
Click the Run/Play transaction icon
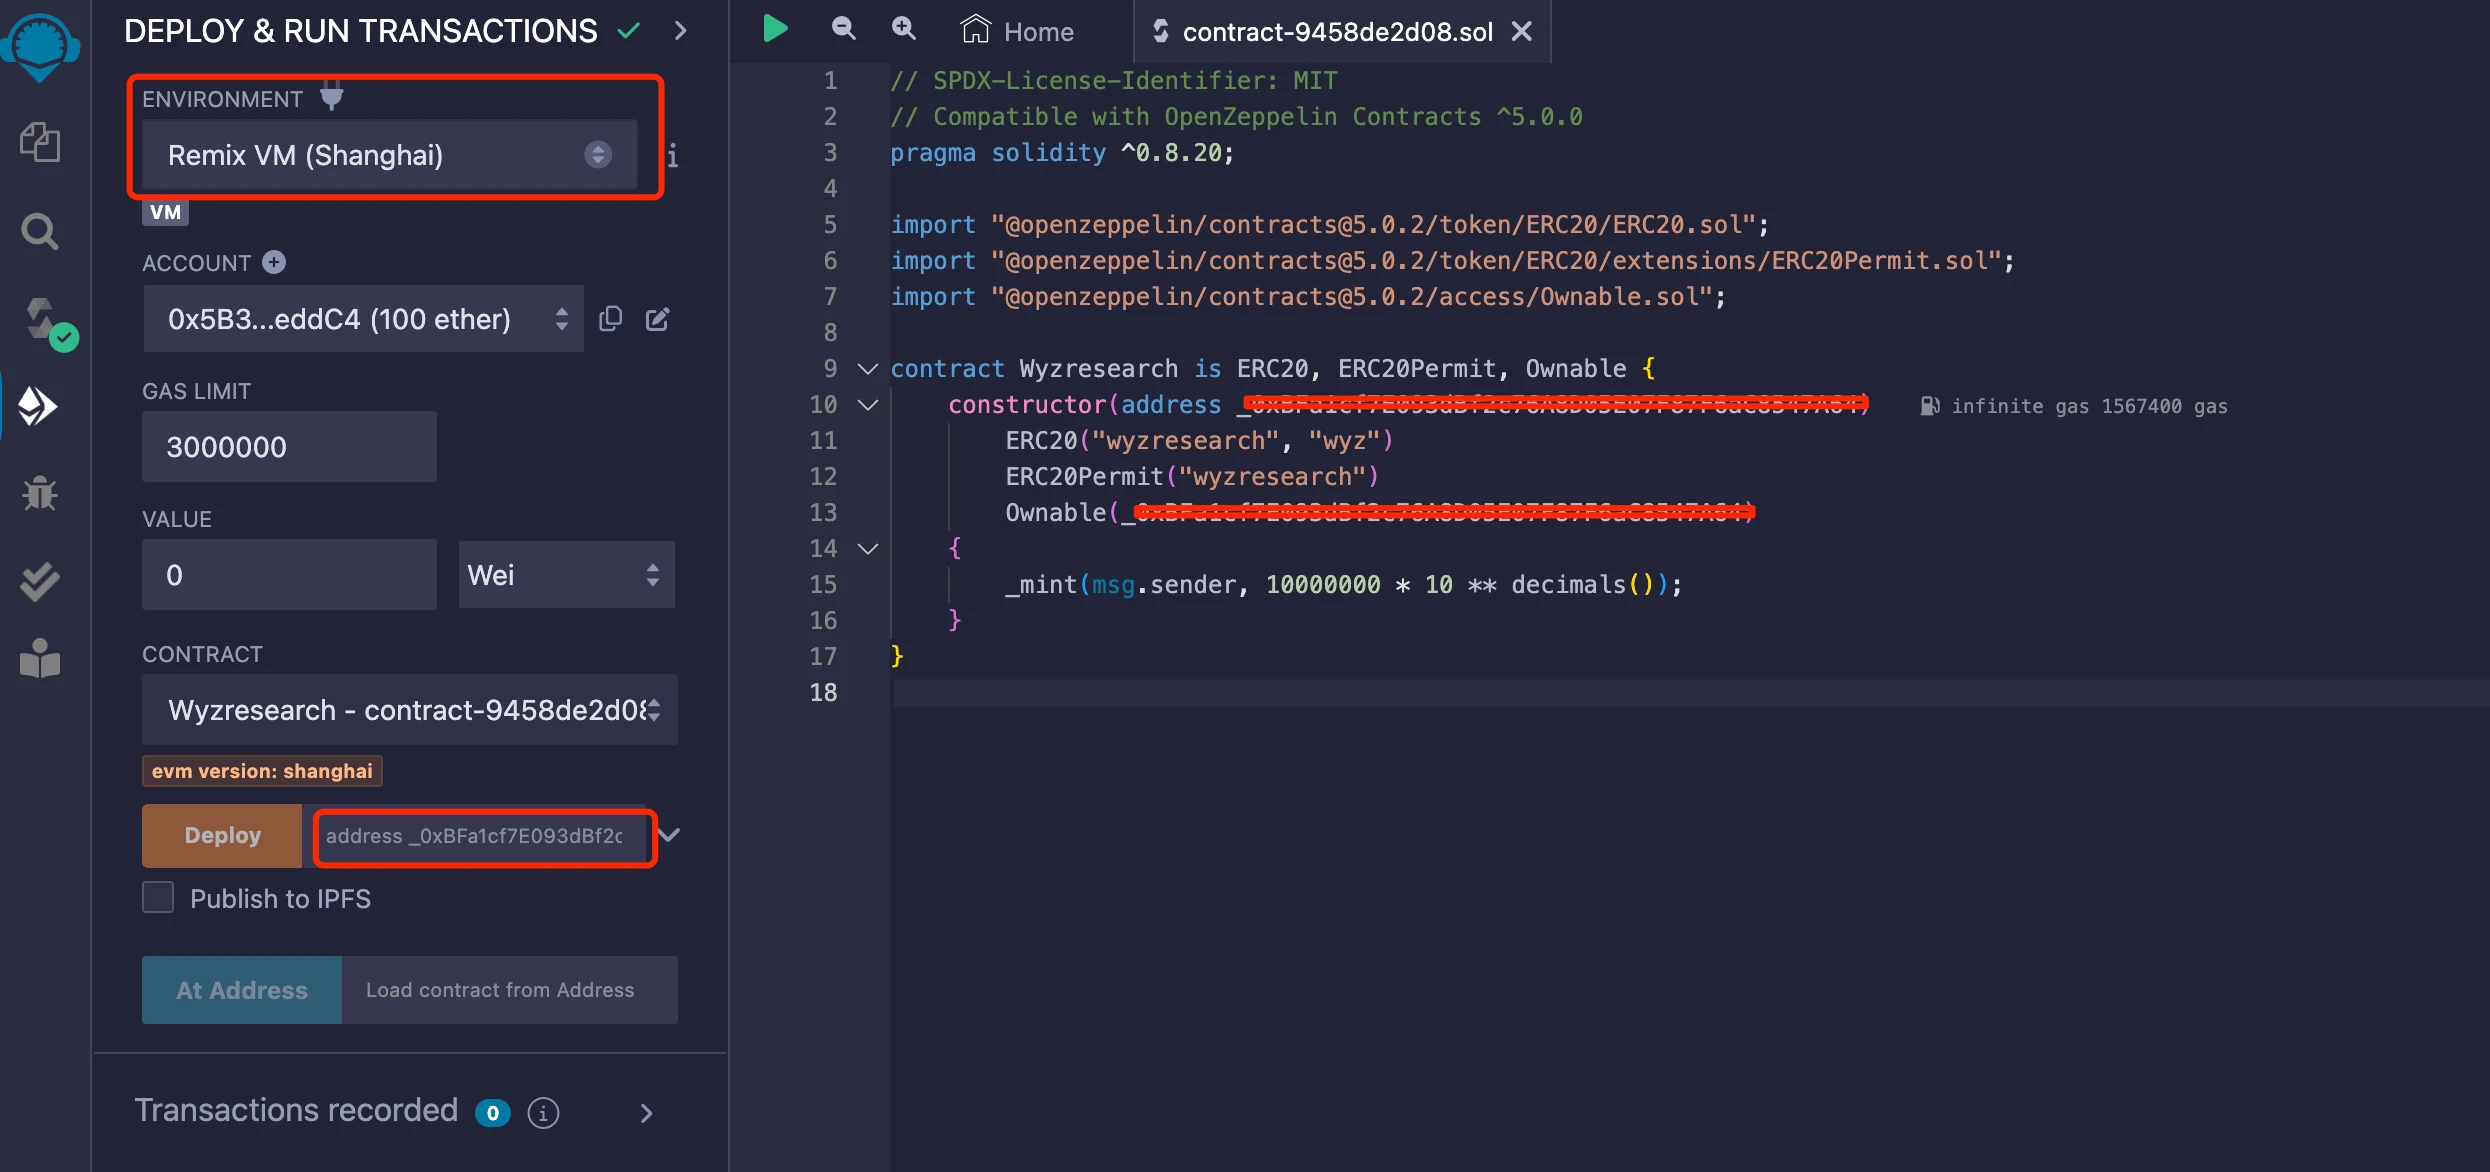coord(777,29)
